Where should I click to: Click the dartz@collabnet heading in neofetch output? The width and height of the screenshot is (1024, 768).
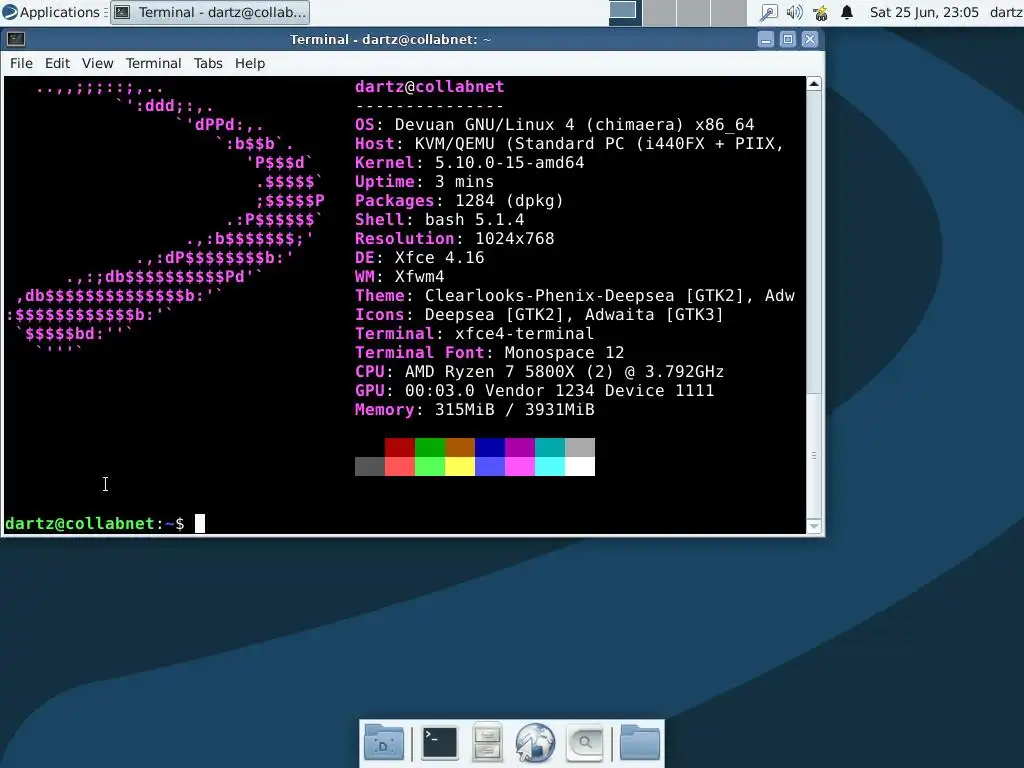(429, 86)
